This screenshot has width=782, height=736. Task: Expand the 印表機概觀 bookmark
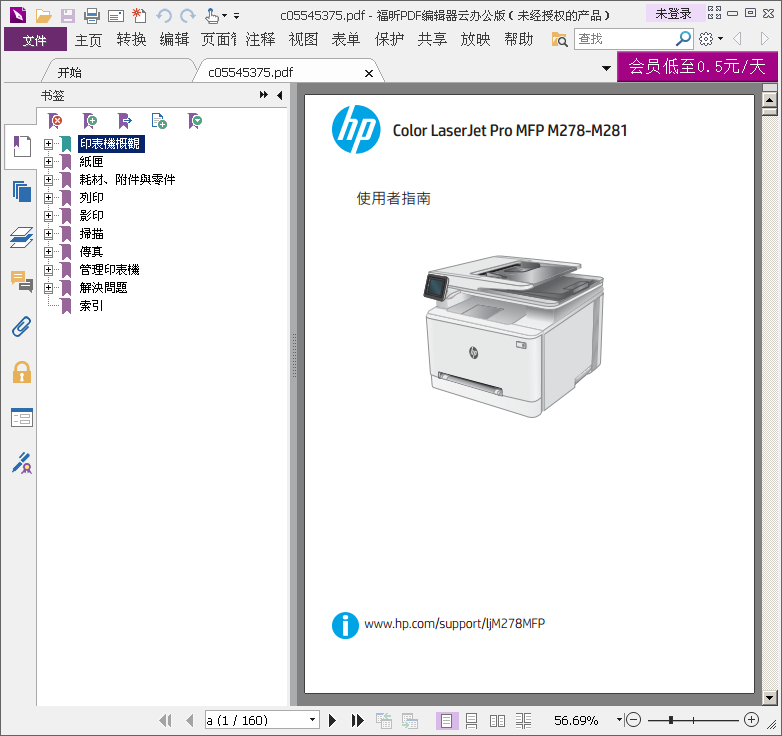(48, 144)
